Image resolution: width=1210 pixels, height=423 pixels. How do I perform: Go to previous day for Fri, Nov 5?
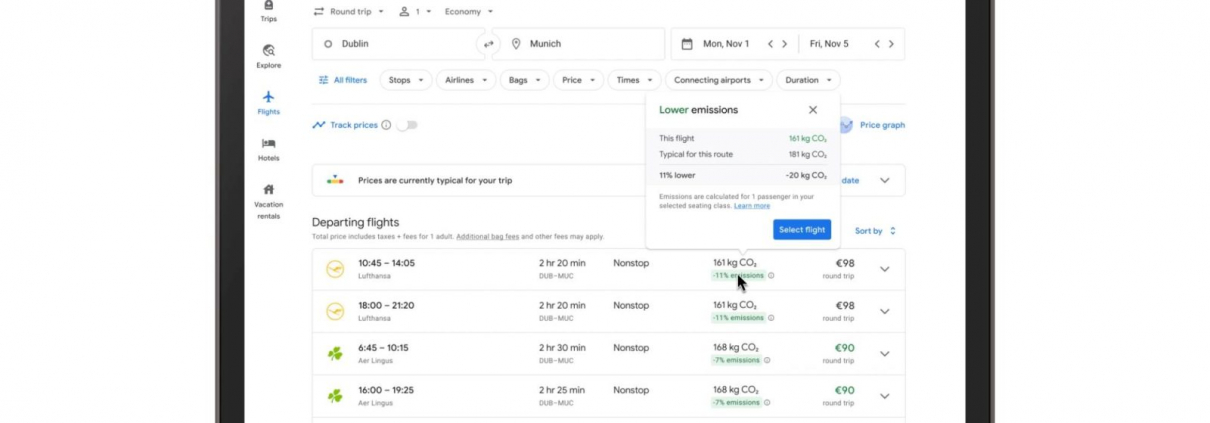(877, 44)
